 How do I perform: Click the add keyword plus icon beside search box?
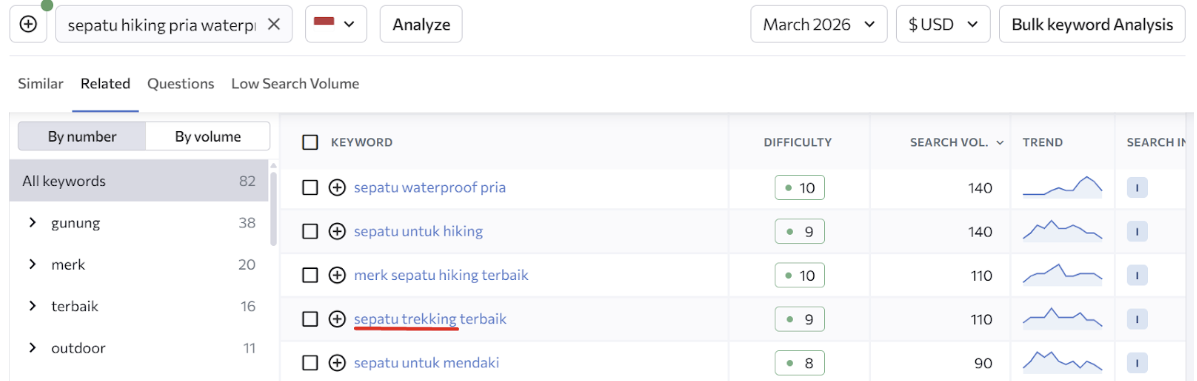click(28, 24)
